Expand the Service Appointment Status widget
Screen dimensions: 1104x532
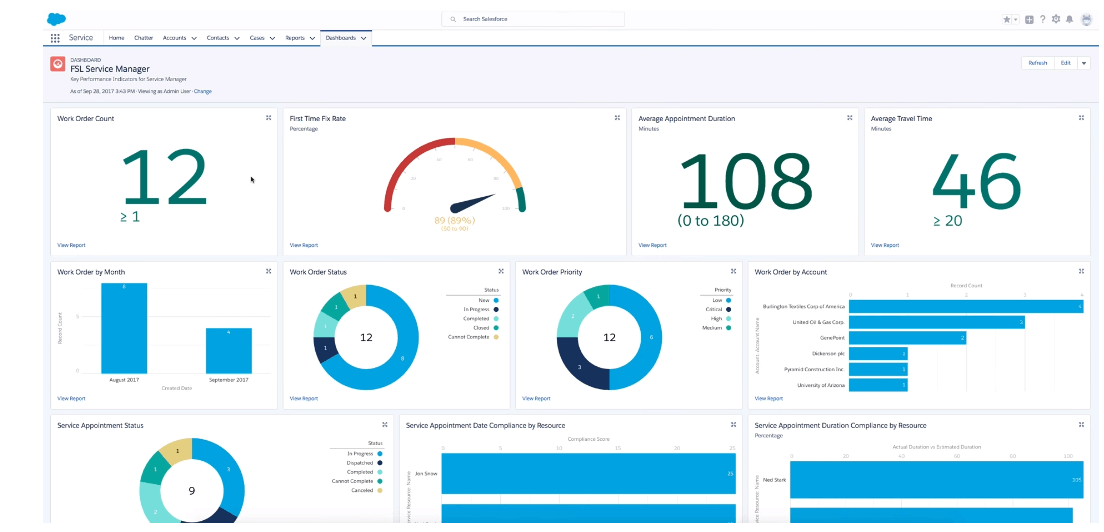pyautogui.click(x=384, y=424)
